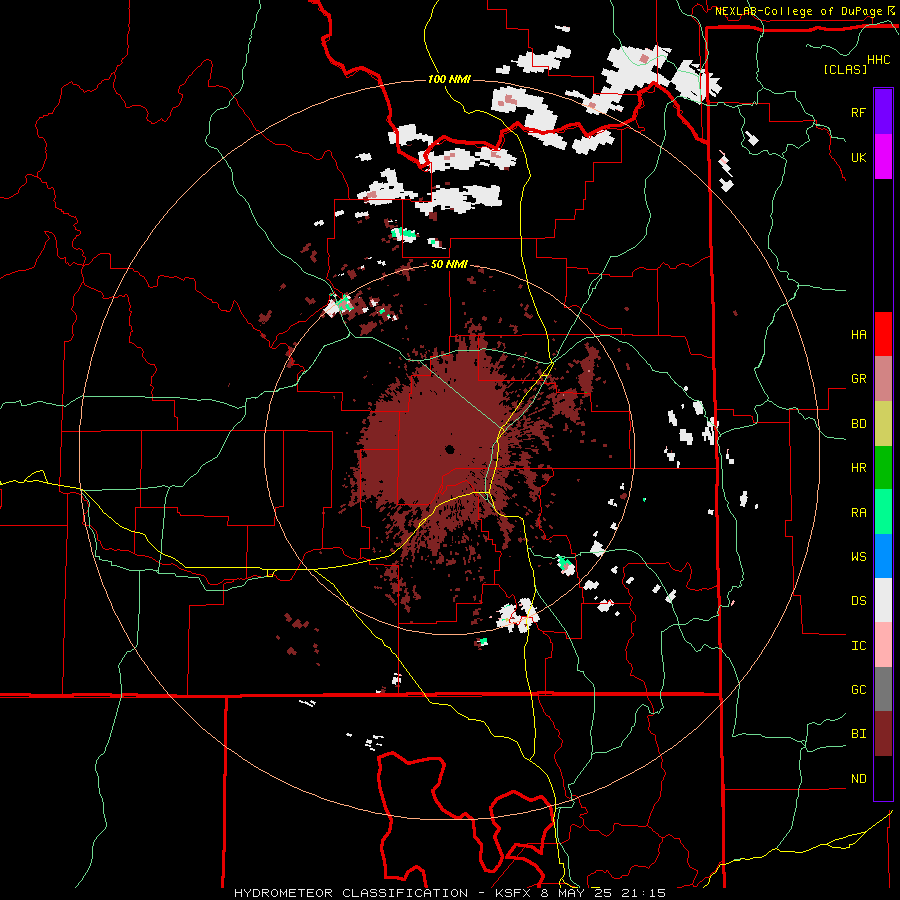
Task: Click the BD yellow legend swatch
Action: tap(883, 424)
